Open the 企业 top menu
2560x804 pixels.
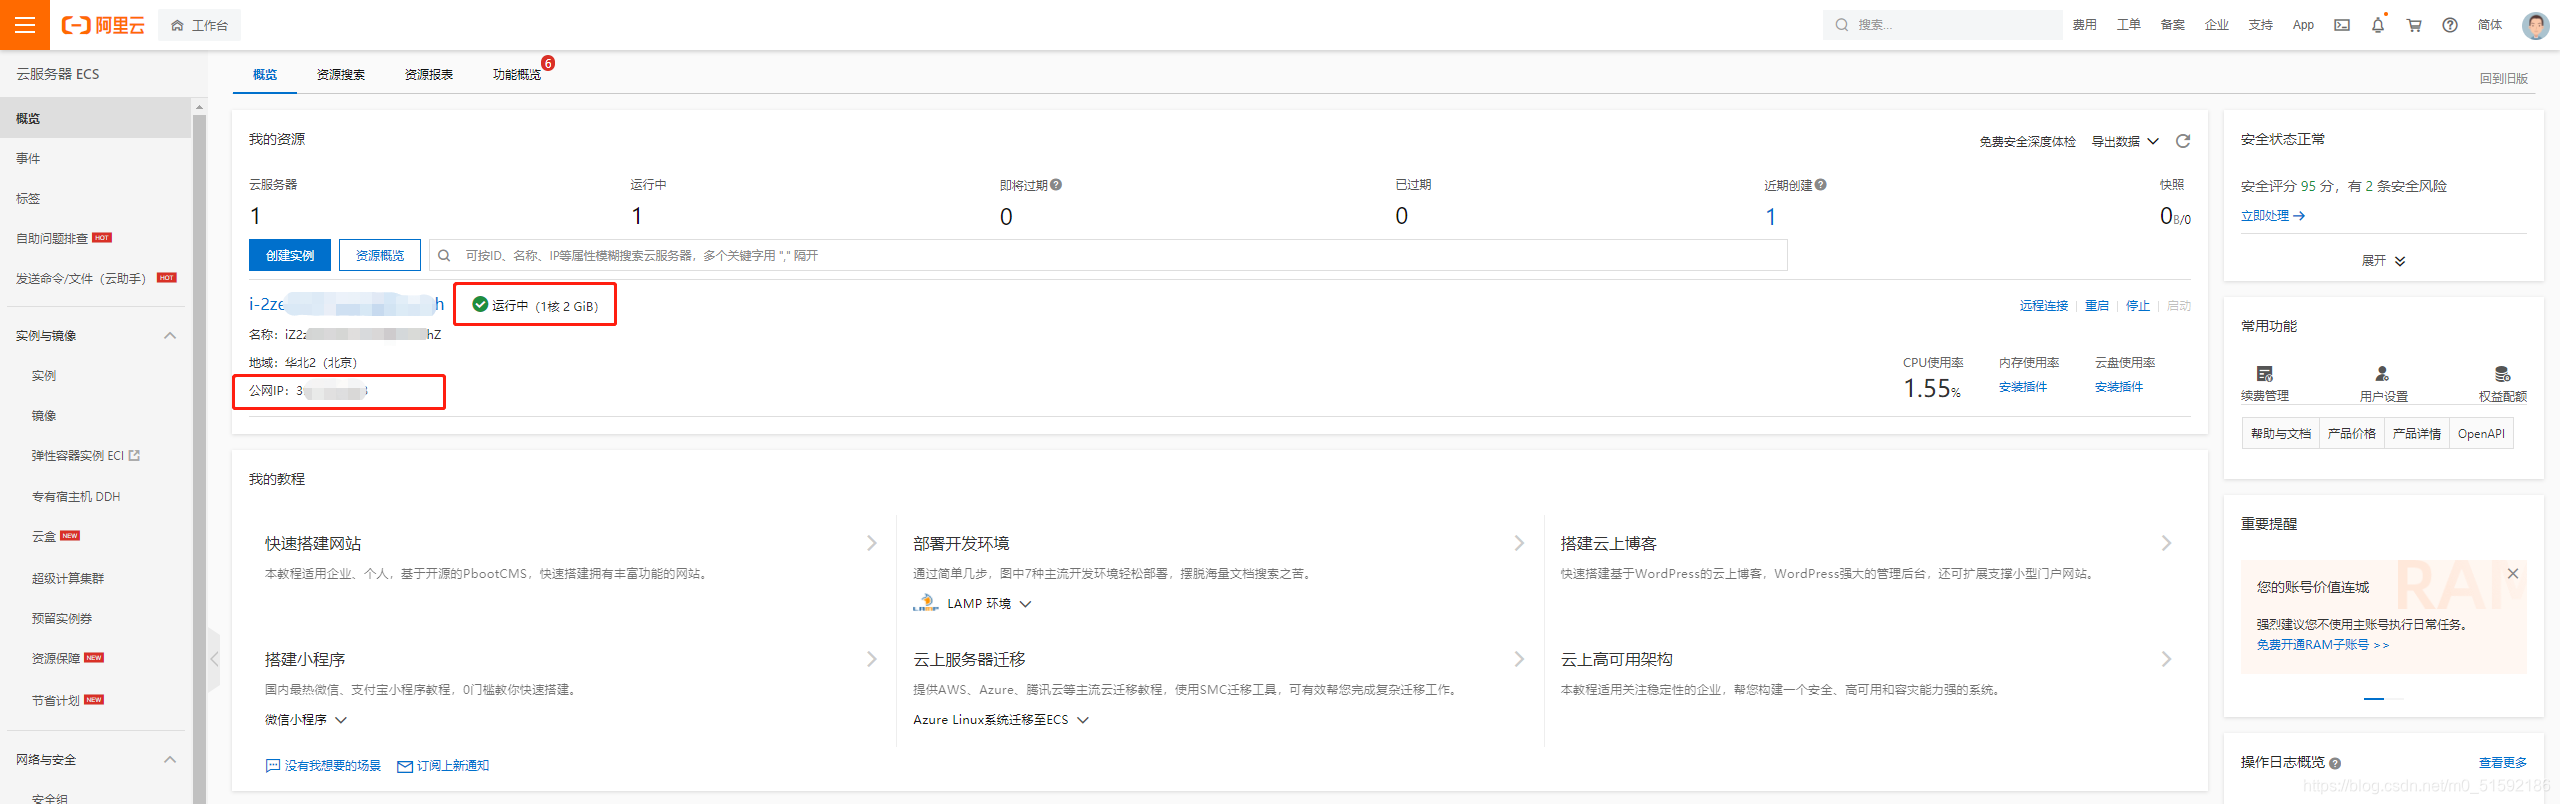point(2217,25)
